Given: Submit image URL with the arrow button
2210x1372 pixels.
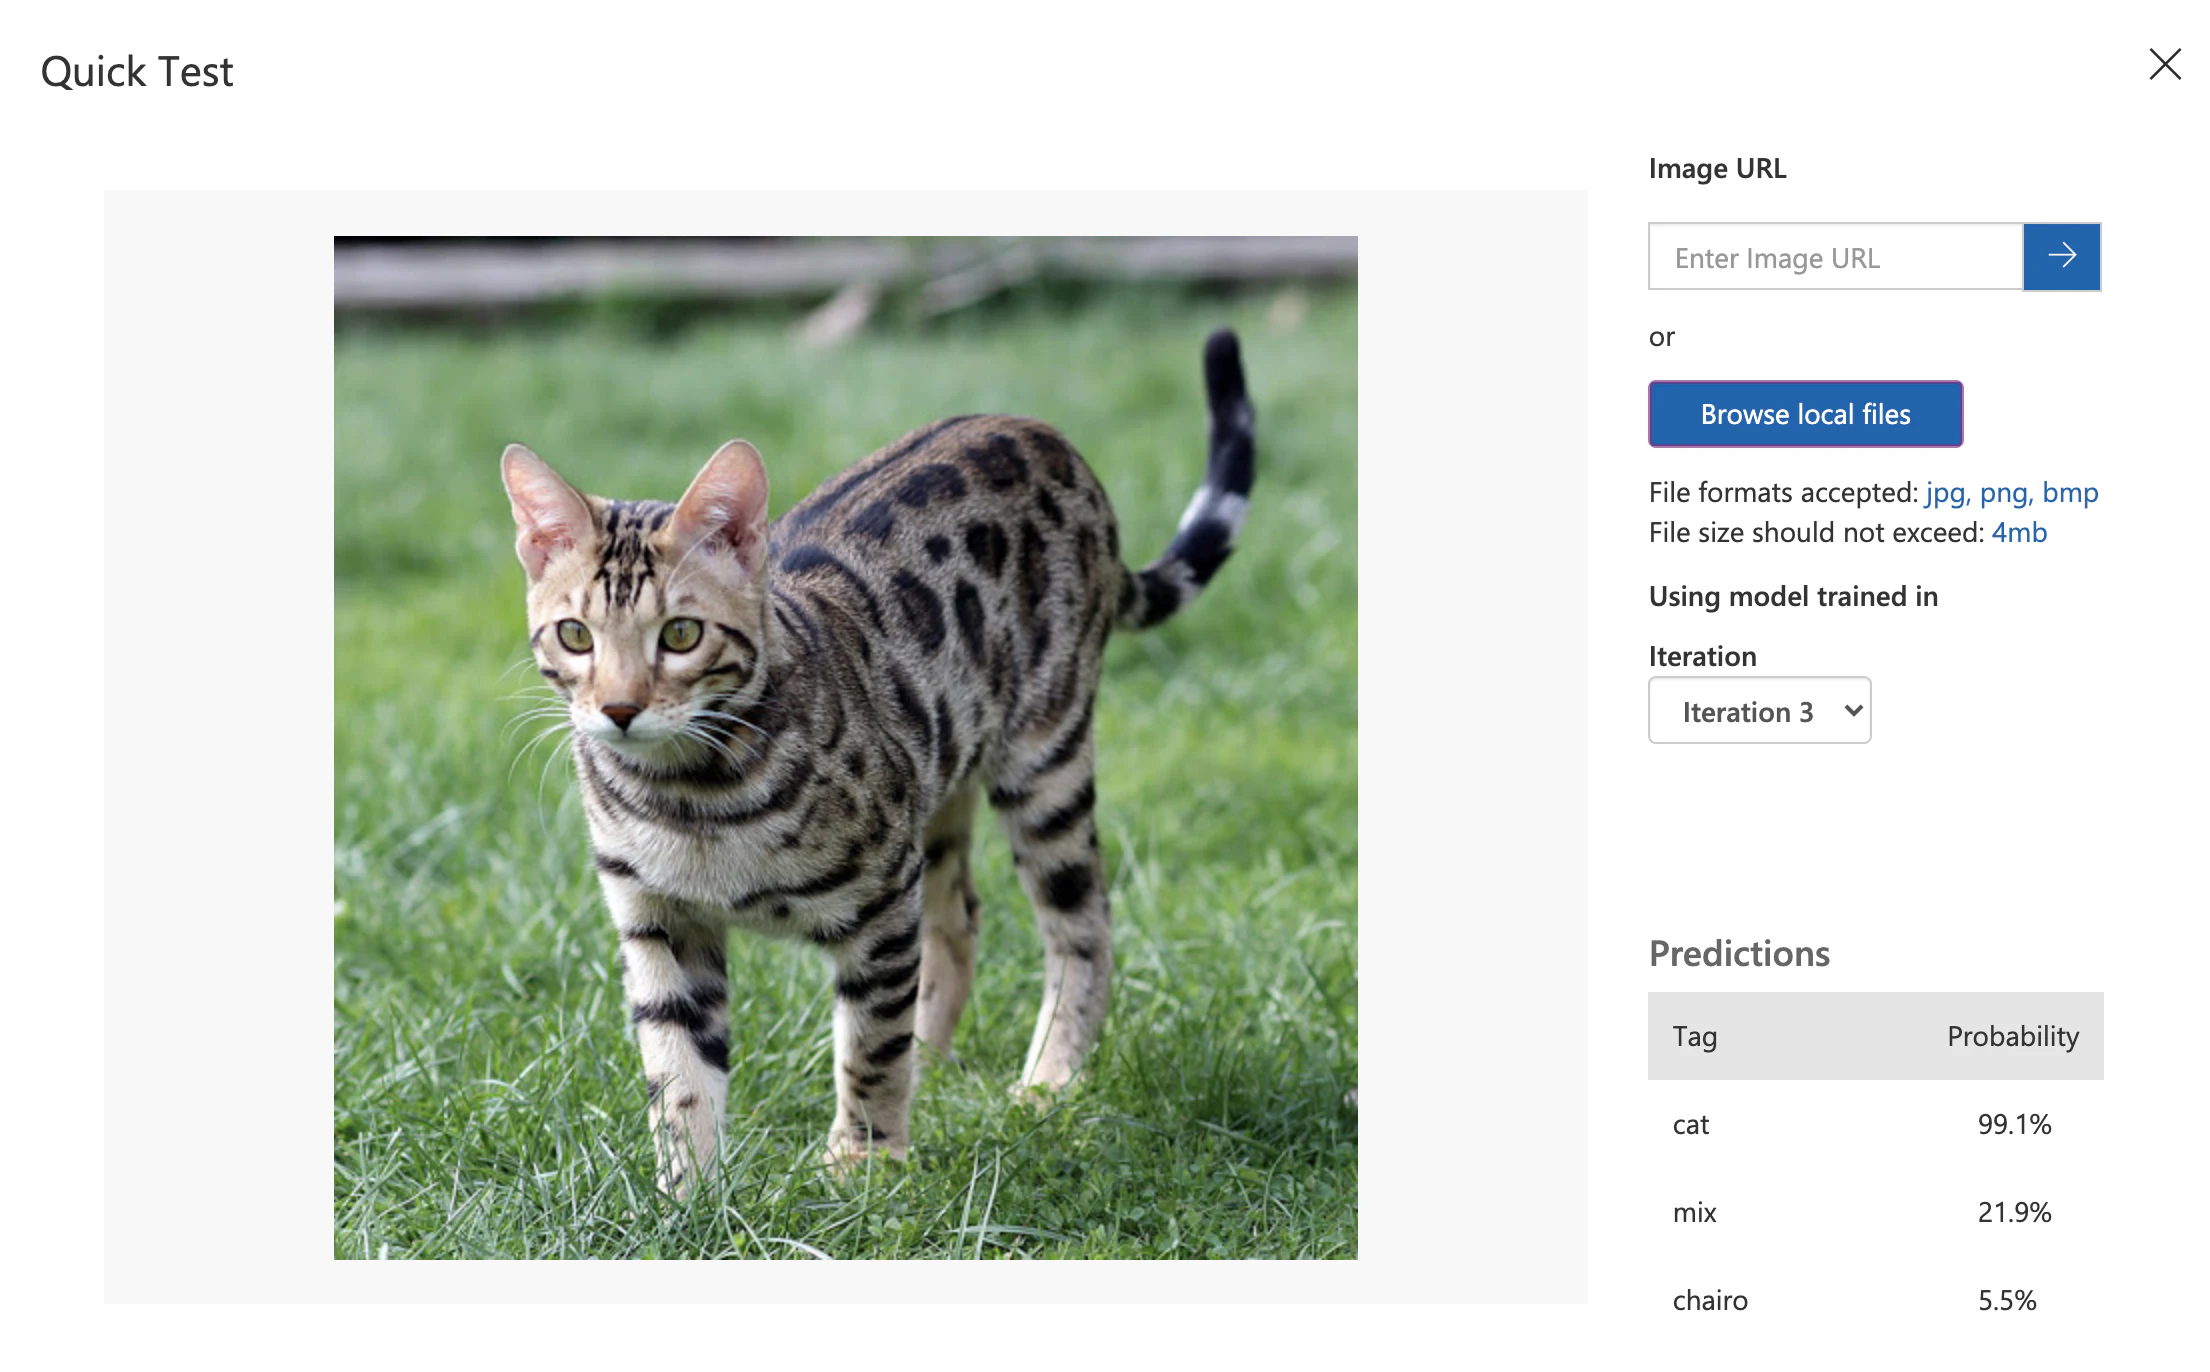Looking at the screenshot, I should pos(2061,257).
